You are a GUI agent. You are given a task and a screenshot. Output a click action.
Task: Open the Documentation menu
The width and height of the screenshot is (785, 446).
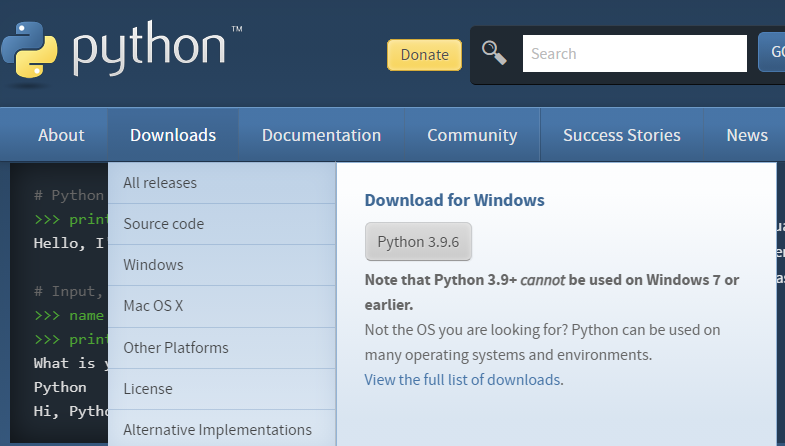[321, 135]
